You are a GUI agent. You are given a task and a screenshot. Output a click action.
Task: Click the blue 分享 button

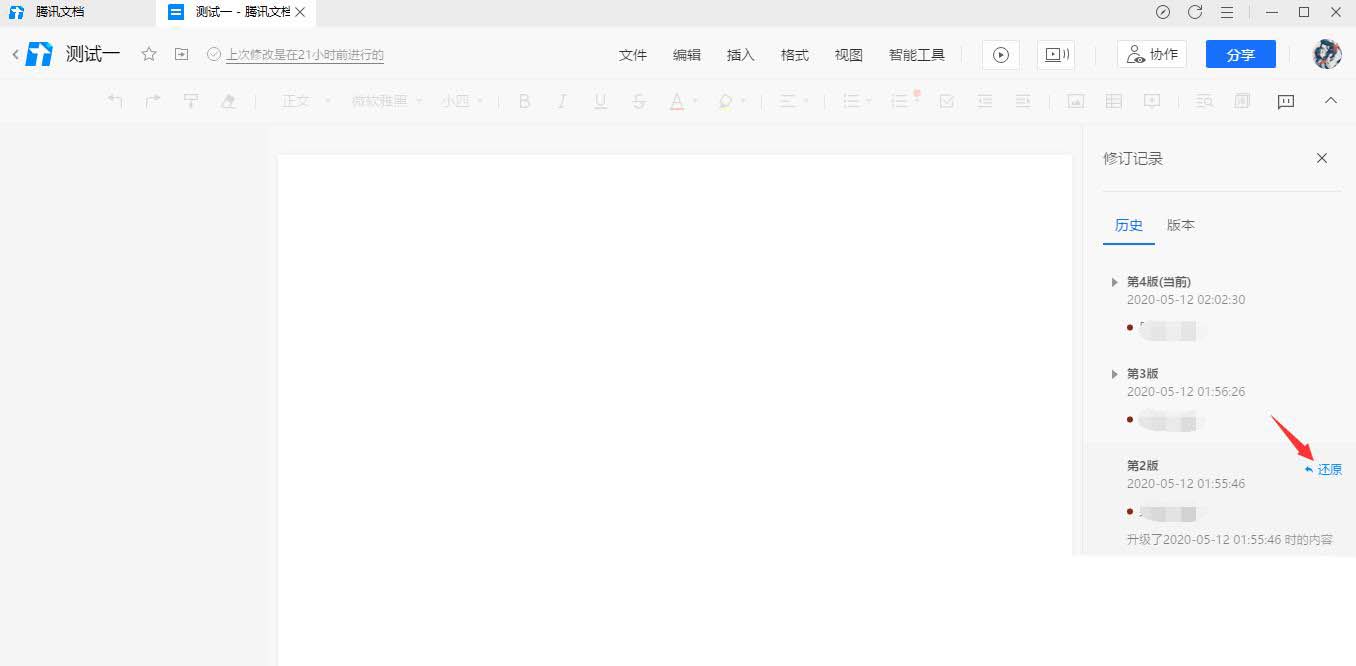point(1241,55)
